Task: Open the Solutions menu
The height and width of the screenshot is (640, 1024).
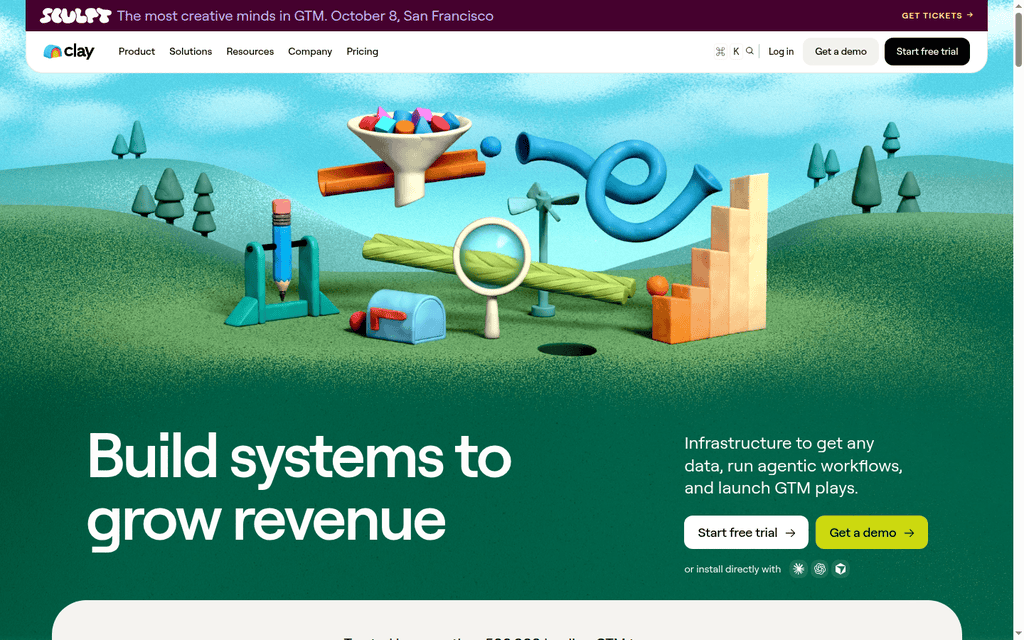Action: pyautogui.click(x=191, y=52)
